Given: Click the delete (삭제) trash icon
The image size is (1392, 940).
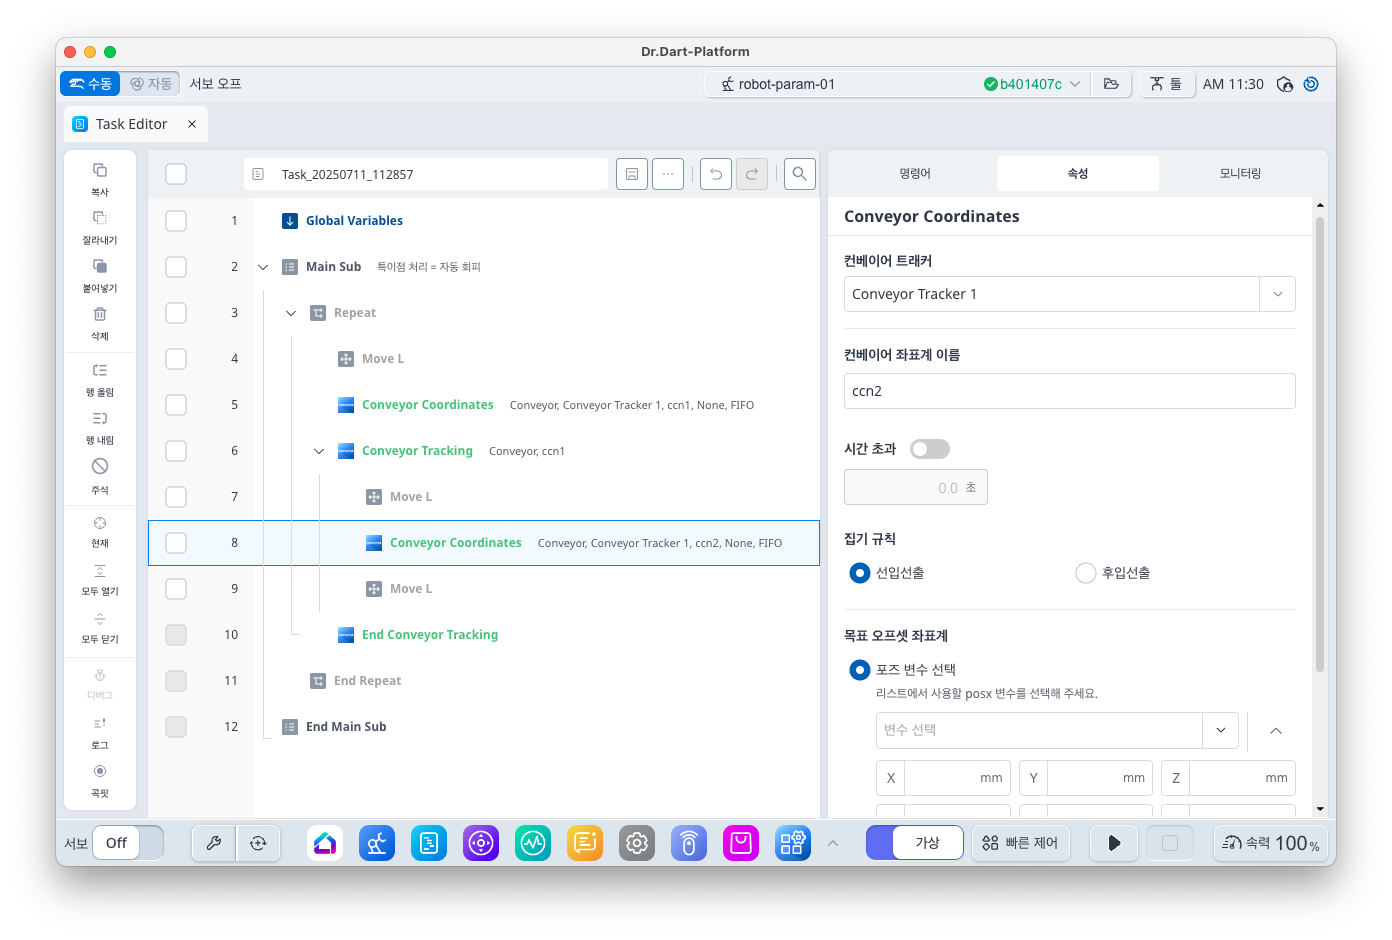Looking at the screenshot, I should [x=100, y=315].
